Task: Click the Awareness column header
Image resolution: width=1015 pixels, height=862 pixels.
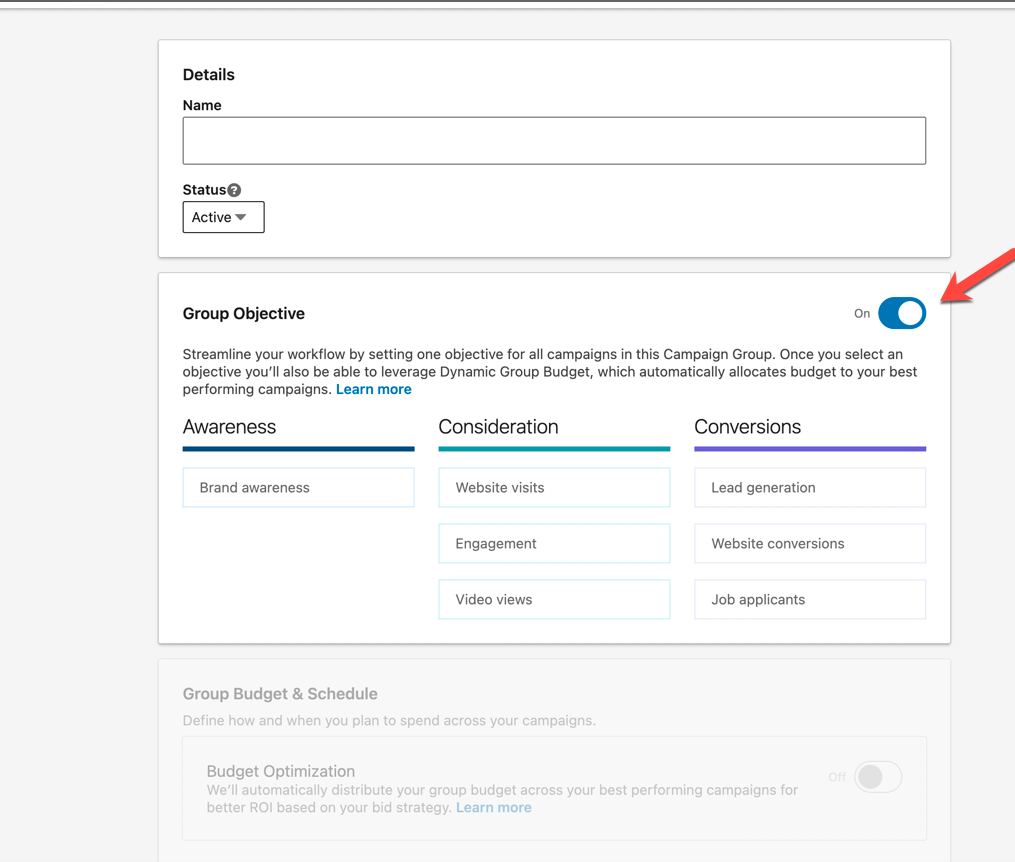Action: pos(229,427)
